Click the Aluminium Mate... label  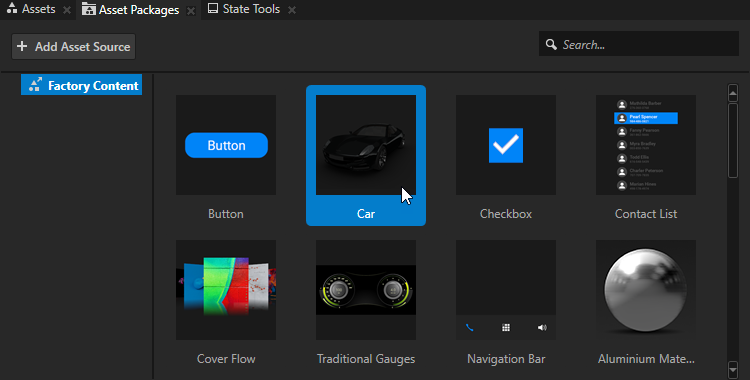point(646,359)
